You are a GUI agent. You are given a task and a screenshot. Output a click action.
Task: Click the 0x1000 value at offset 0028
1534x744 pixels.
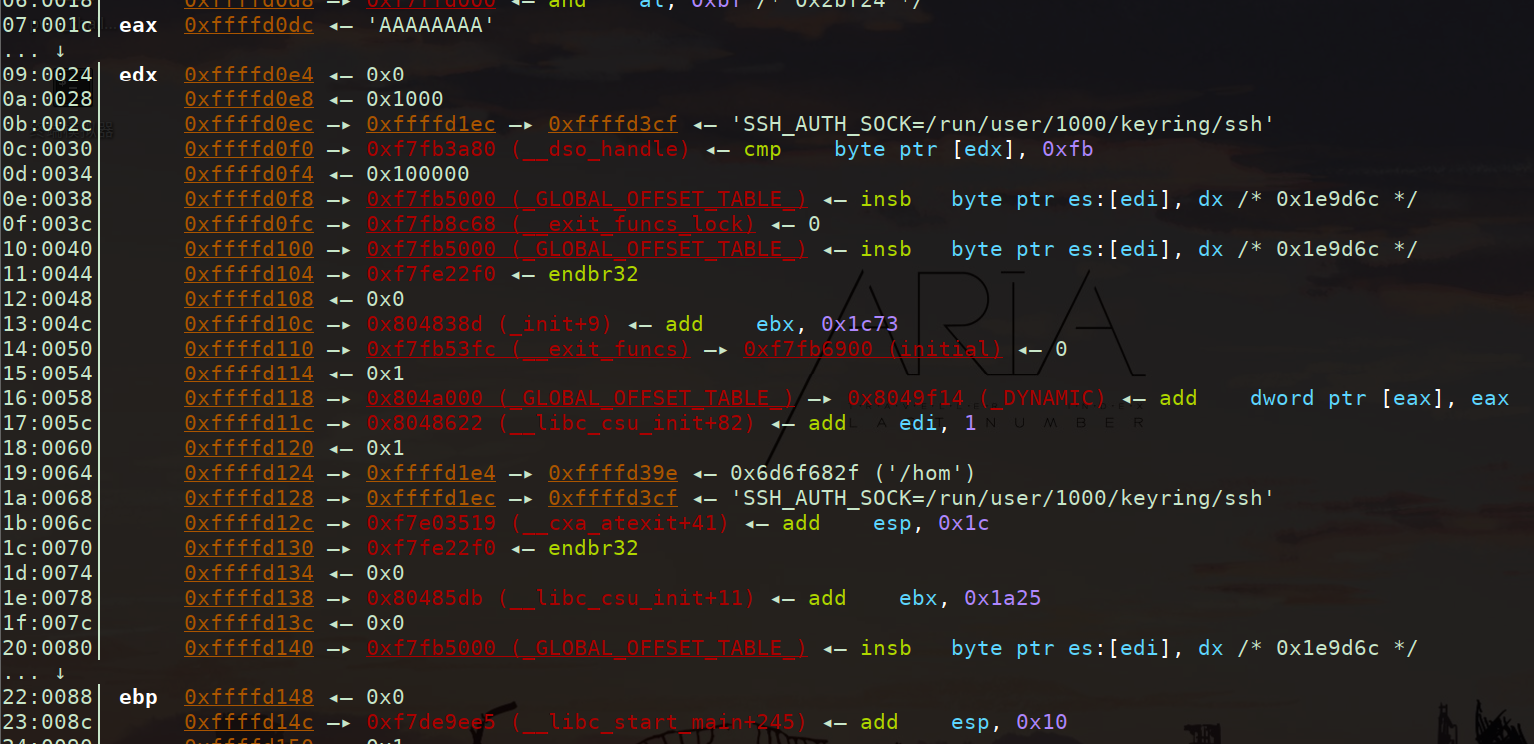click(404, 99)
